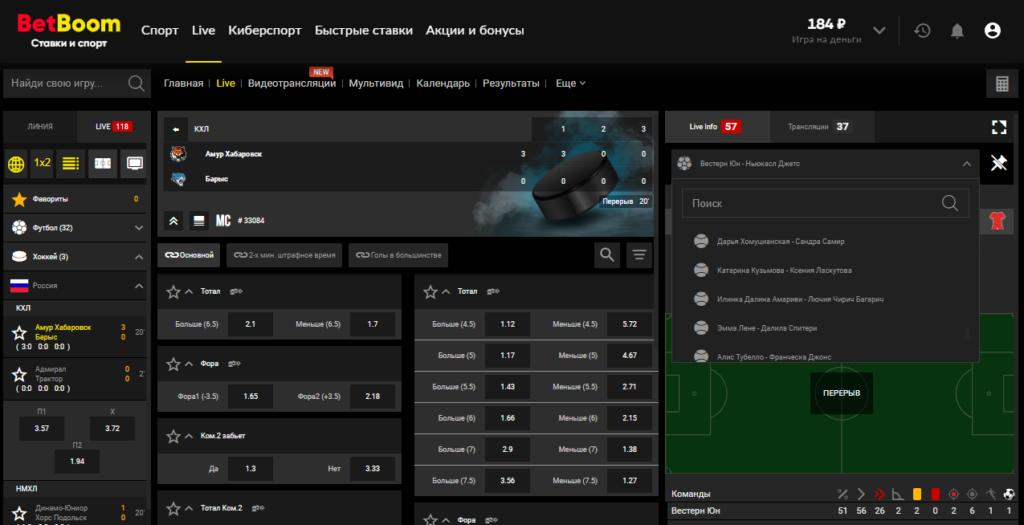
Task: Expand the Футбол (32) section
Action: click(x=138, y=228)
